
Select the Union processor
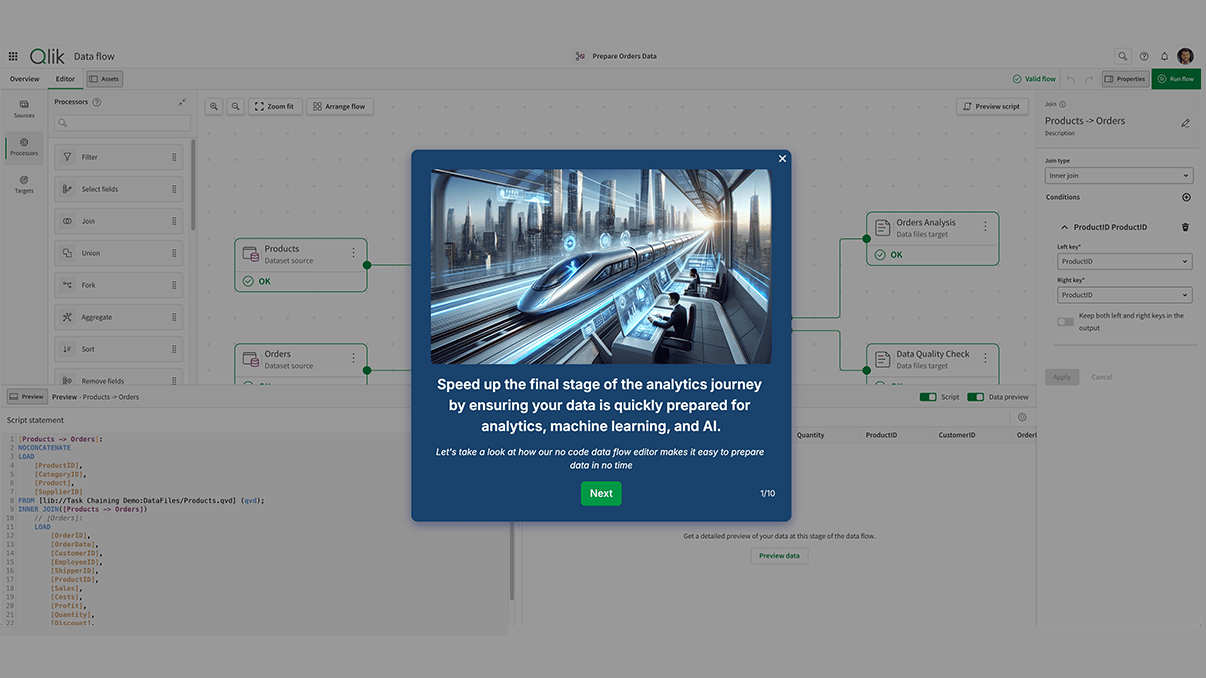tap(118, 252)
